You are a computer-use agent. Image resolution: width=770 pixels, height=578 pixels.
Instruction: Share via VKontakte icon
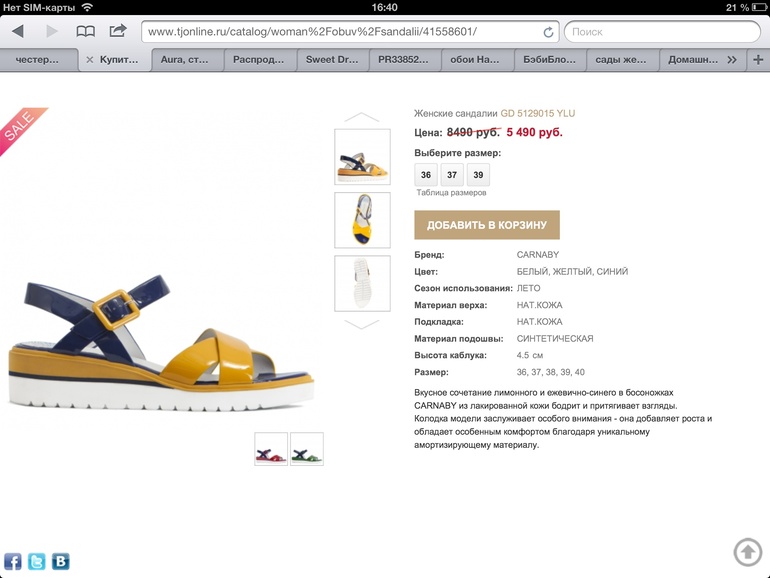tap(61, 561)
